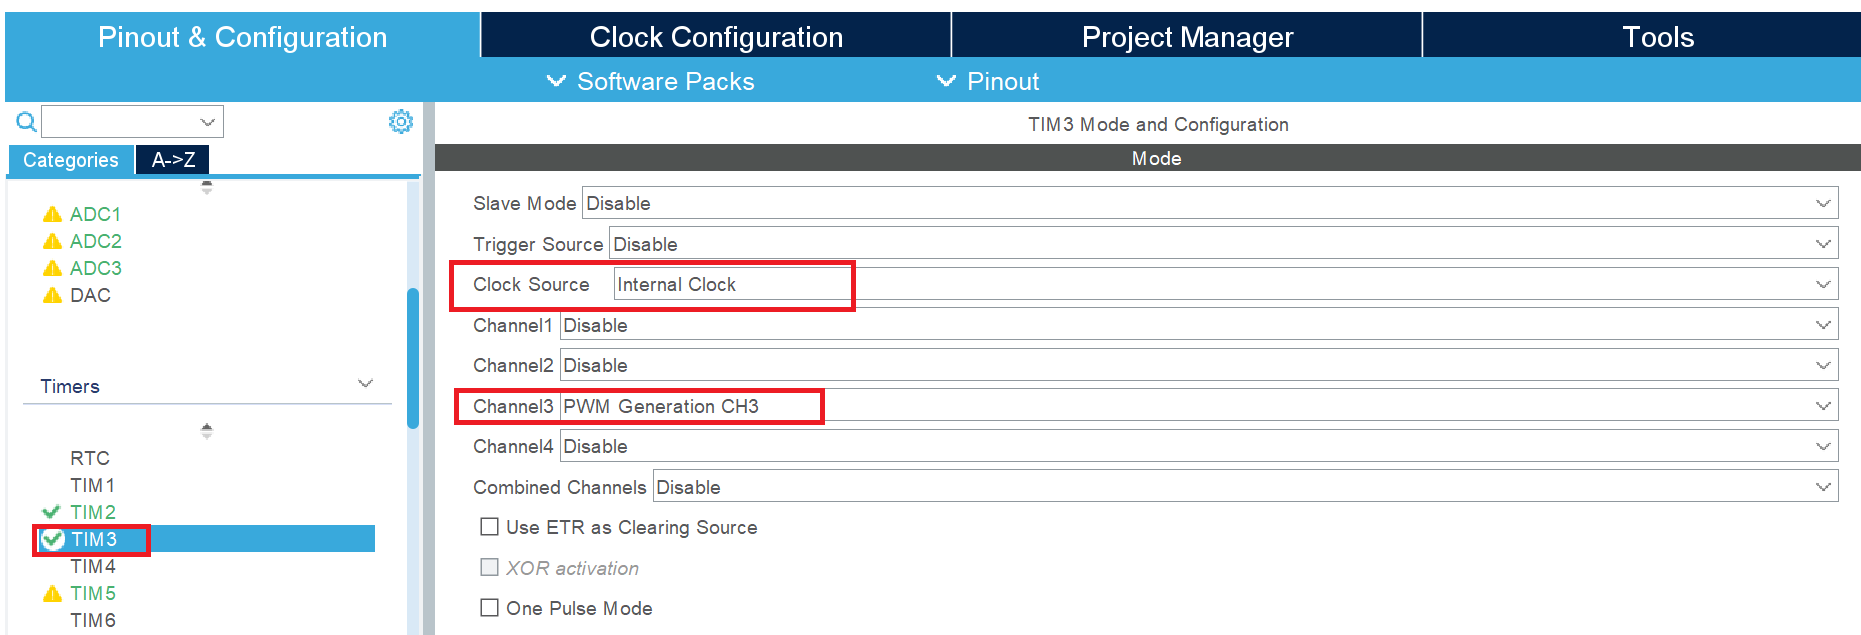This screenshot has height=635, width=1861.
Task: Toggle the XOR activation checkbox
Action: click(x=489, y=567)
